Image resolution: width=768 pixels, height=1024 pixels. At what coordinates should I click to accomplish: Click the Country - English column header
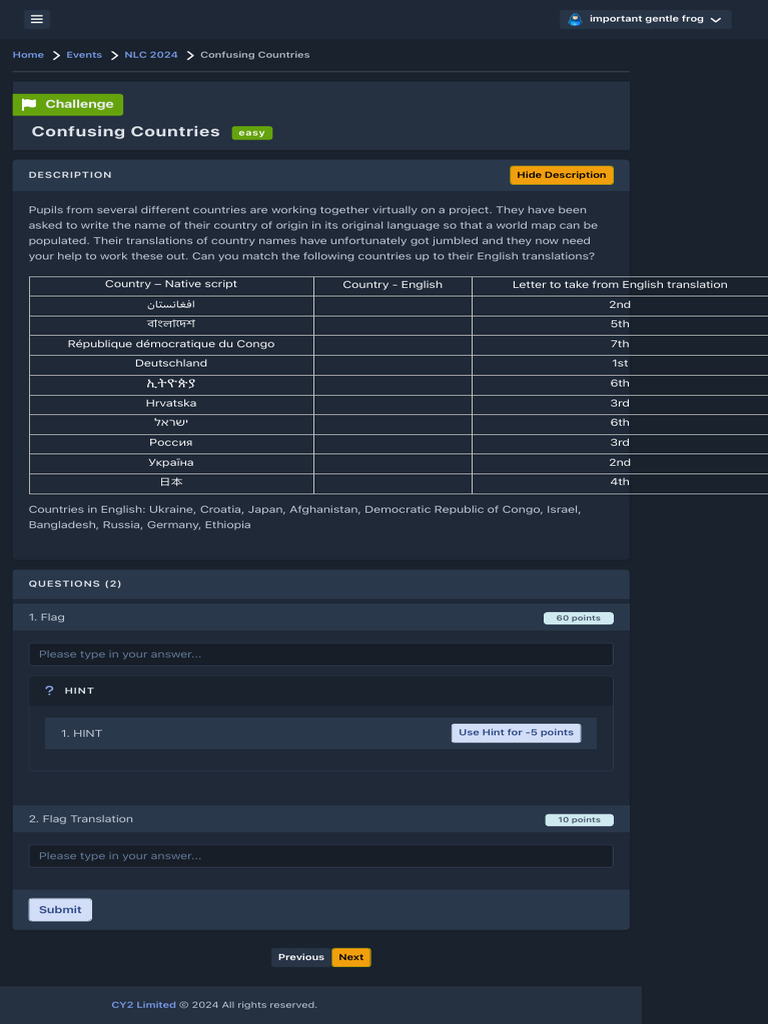pyautogui.click(x=392, y=285)
